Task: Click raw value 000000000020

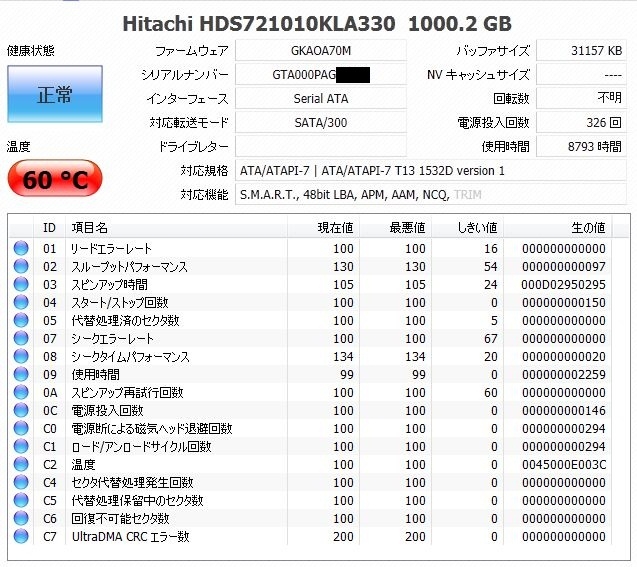Action: coord(564,357)
